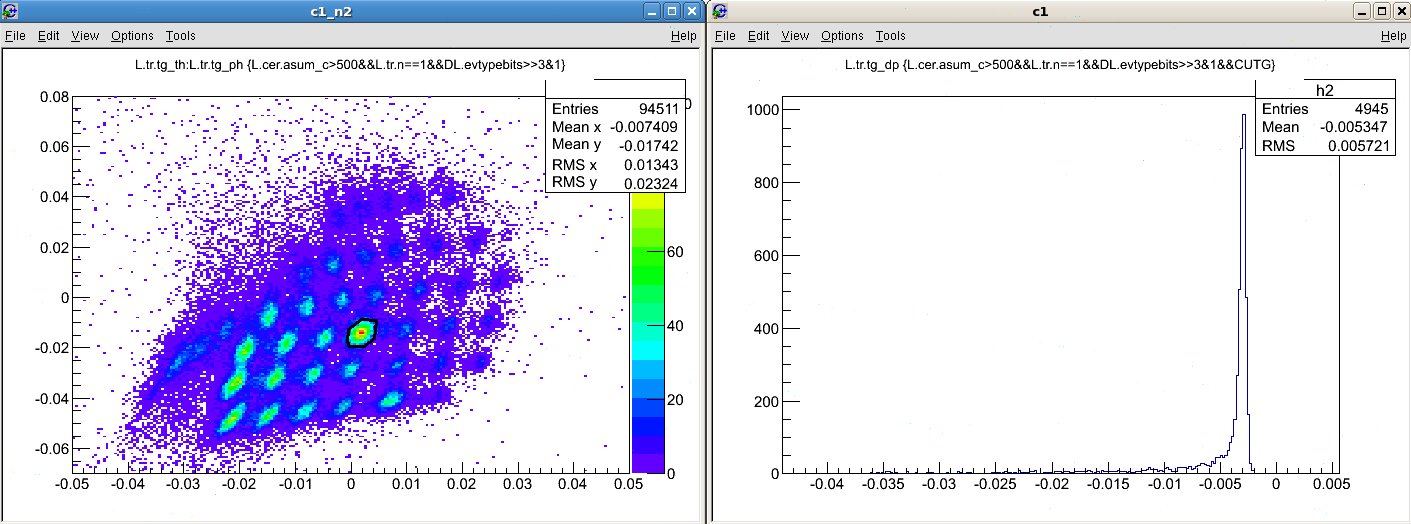1411x524 pixels.
Task: Click the h2 stats box title
Action: (x=1325, y=90)
